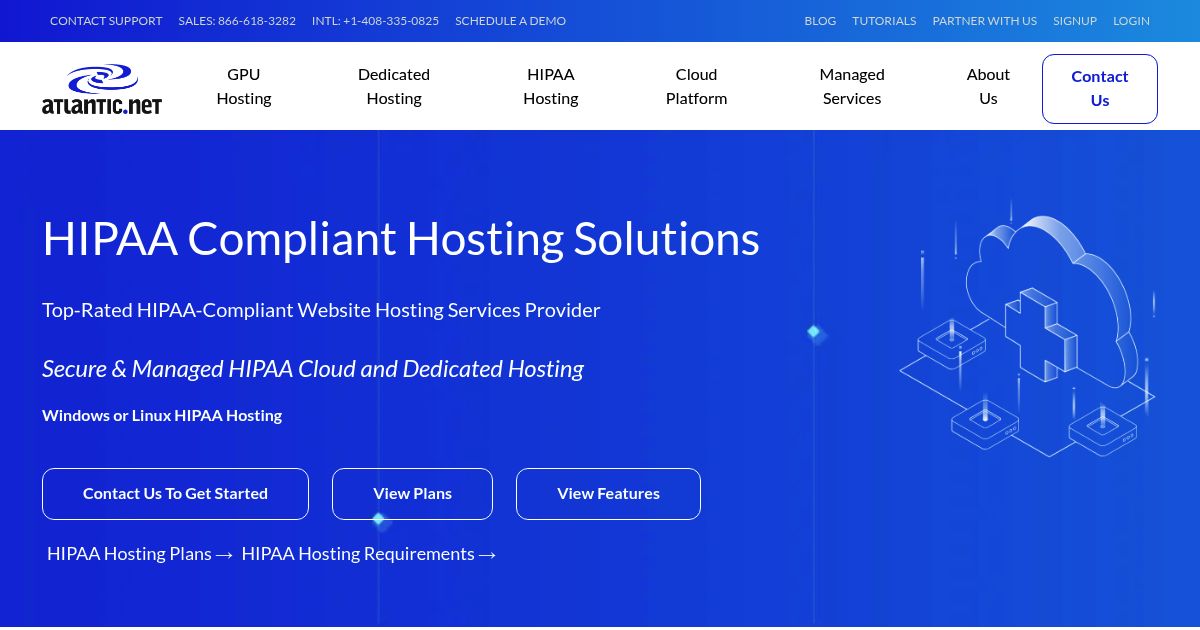Expand the Managed Services menu
Image resolution: width=1200 pixels, height=630 pixels.
[852, 86]
